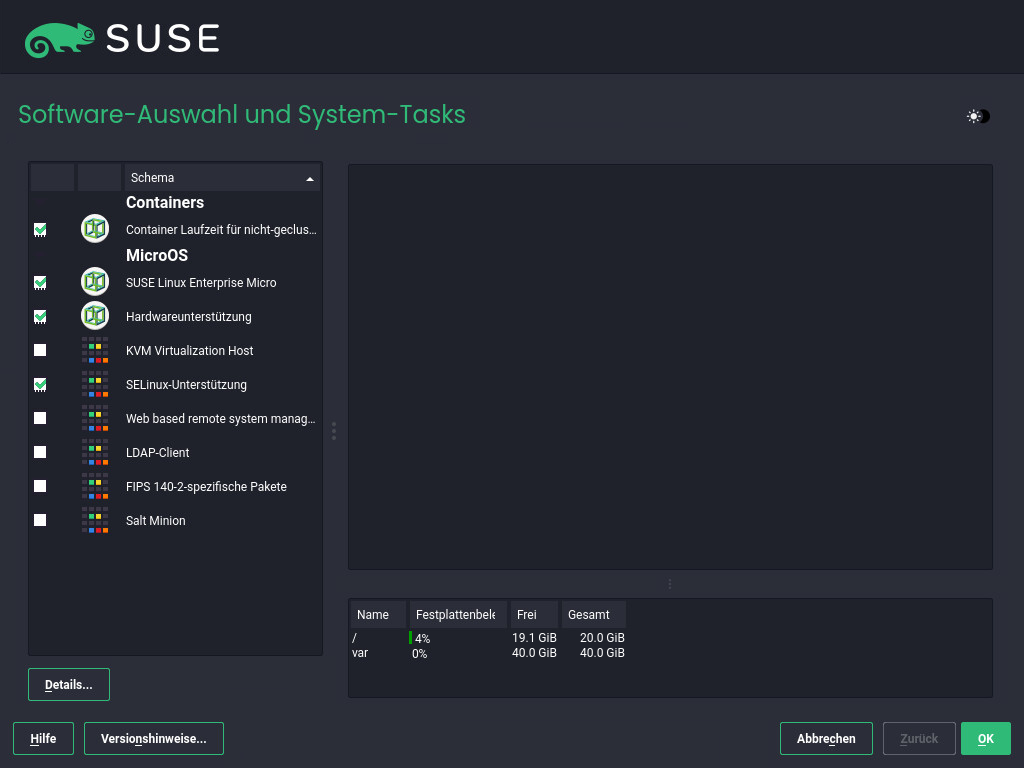Click the root partition name '/'
This screenshot has width=1024, height=768.
tap(355, 638)
